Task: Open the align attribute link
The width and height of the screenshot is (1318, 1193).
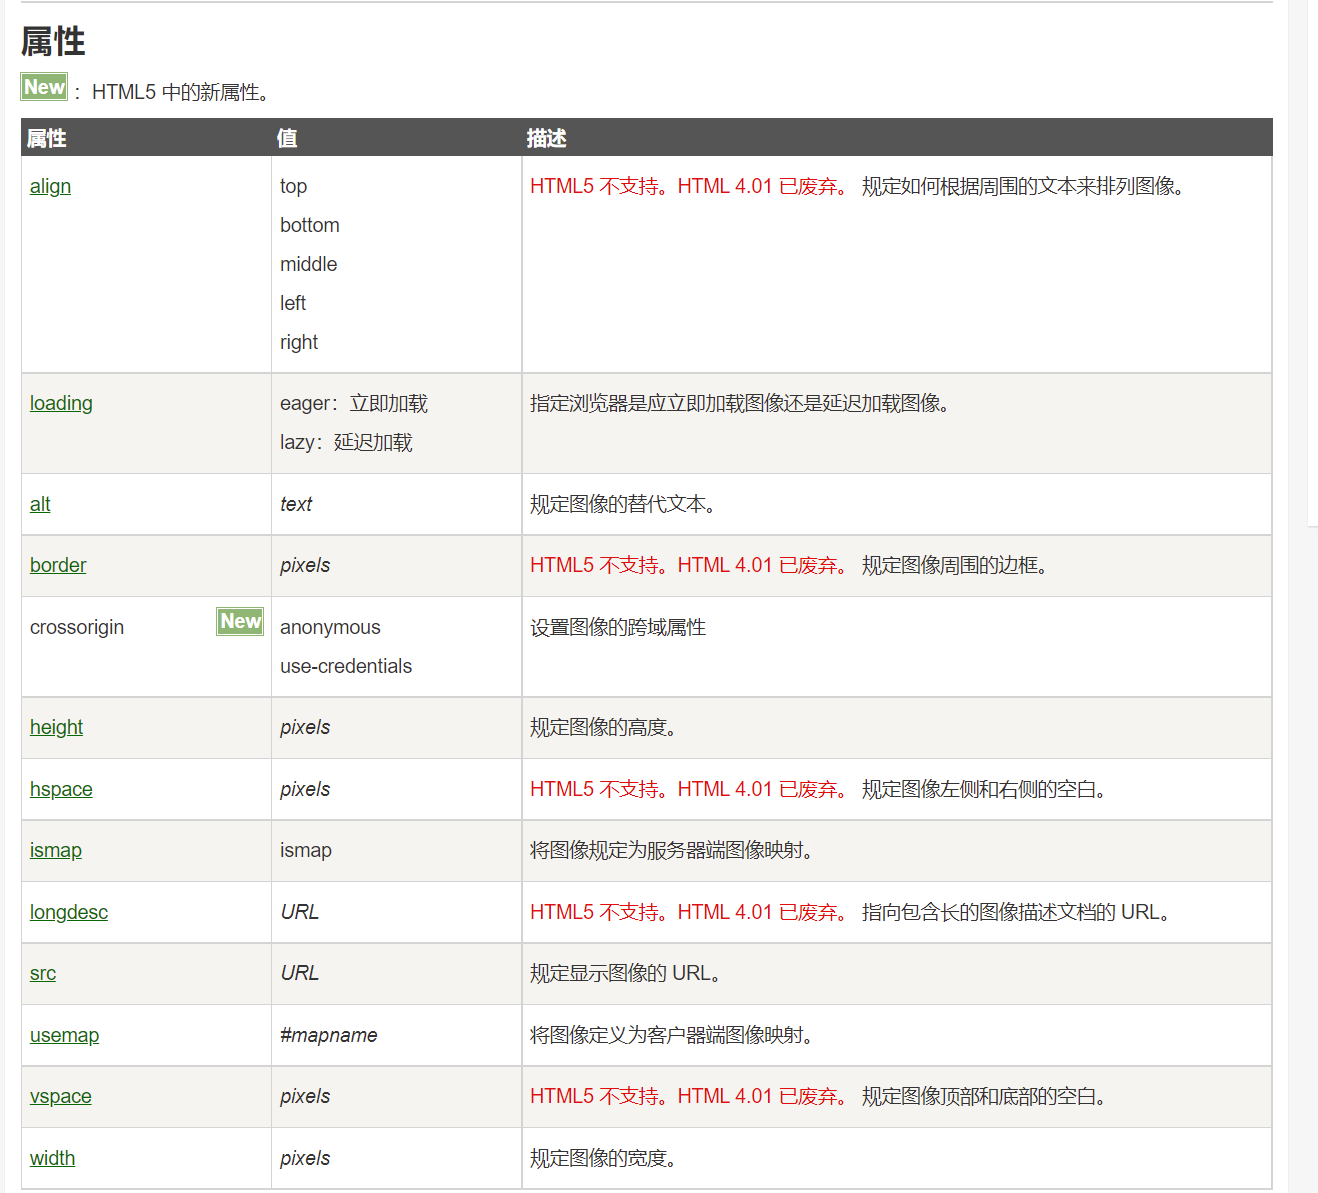Action: point(50,187)
